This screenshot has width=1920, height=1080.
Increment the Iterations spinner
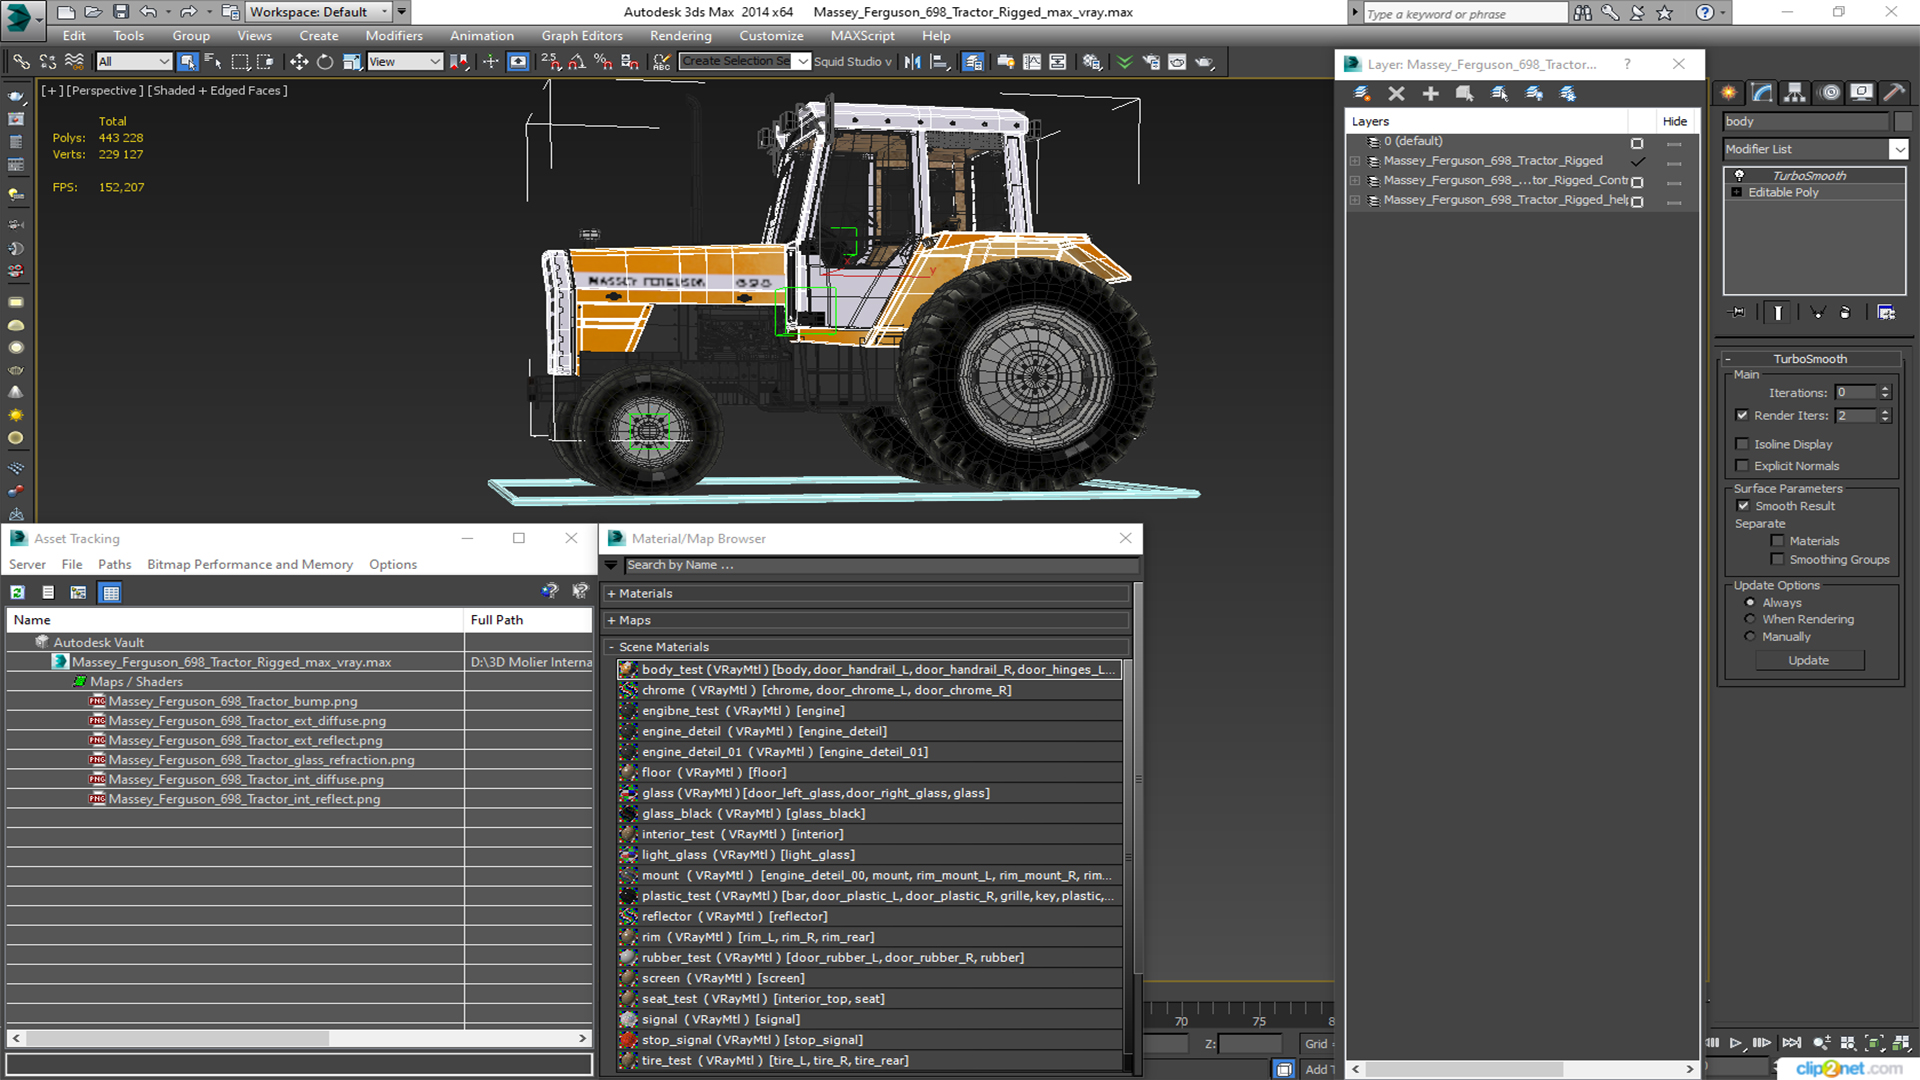coord(1885,389)
